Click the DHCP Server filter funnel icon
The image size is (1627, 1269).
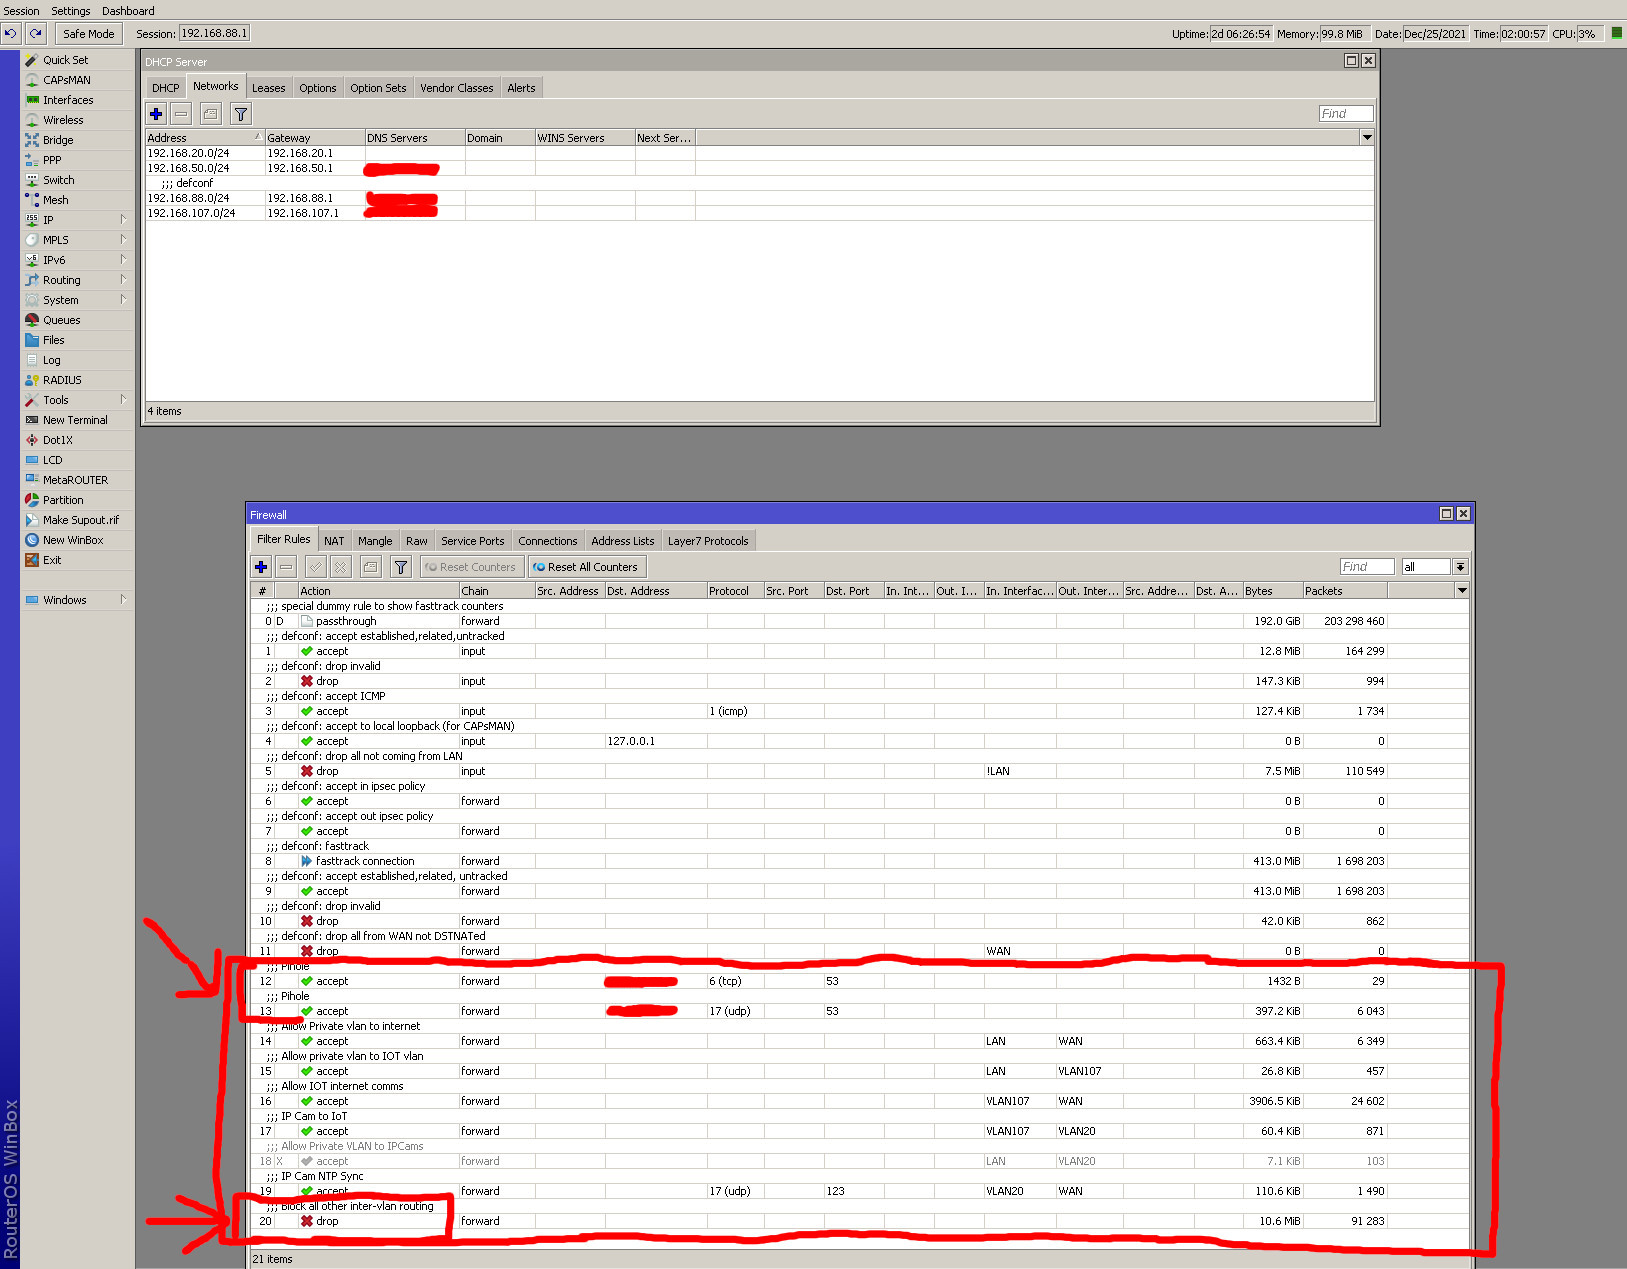(241, 114)
